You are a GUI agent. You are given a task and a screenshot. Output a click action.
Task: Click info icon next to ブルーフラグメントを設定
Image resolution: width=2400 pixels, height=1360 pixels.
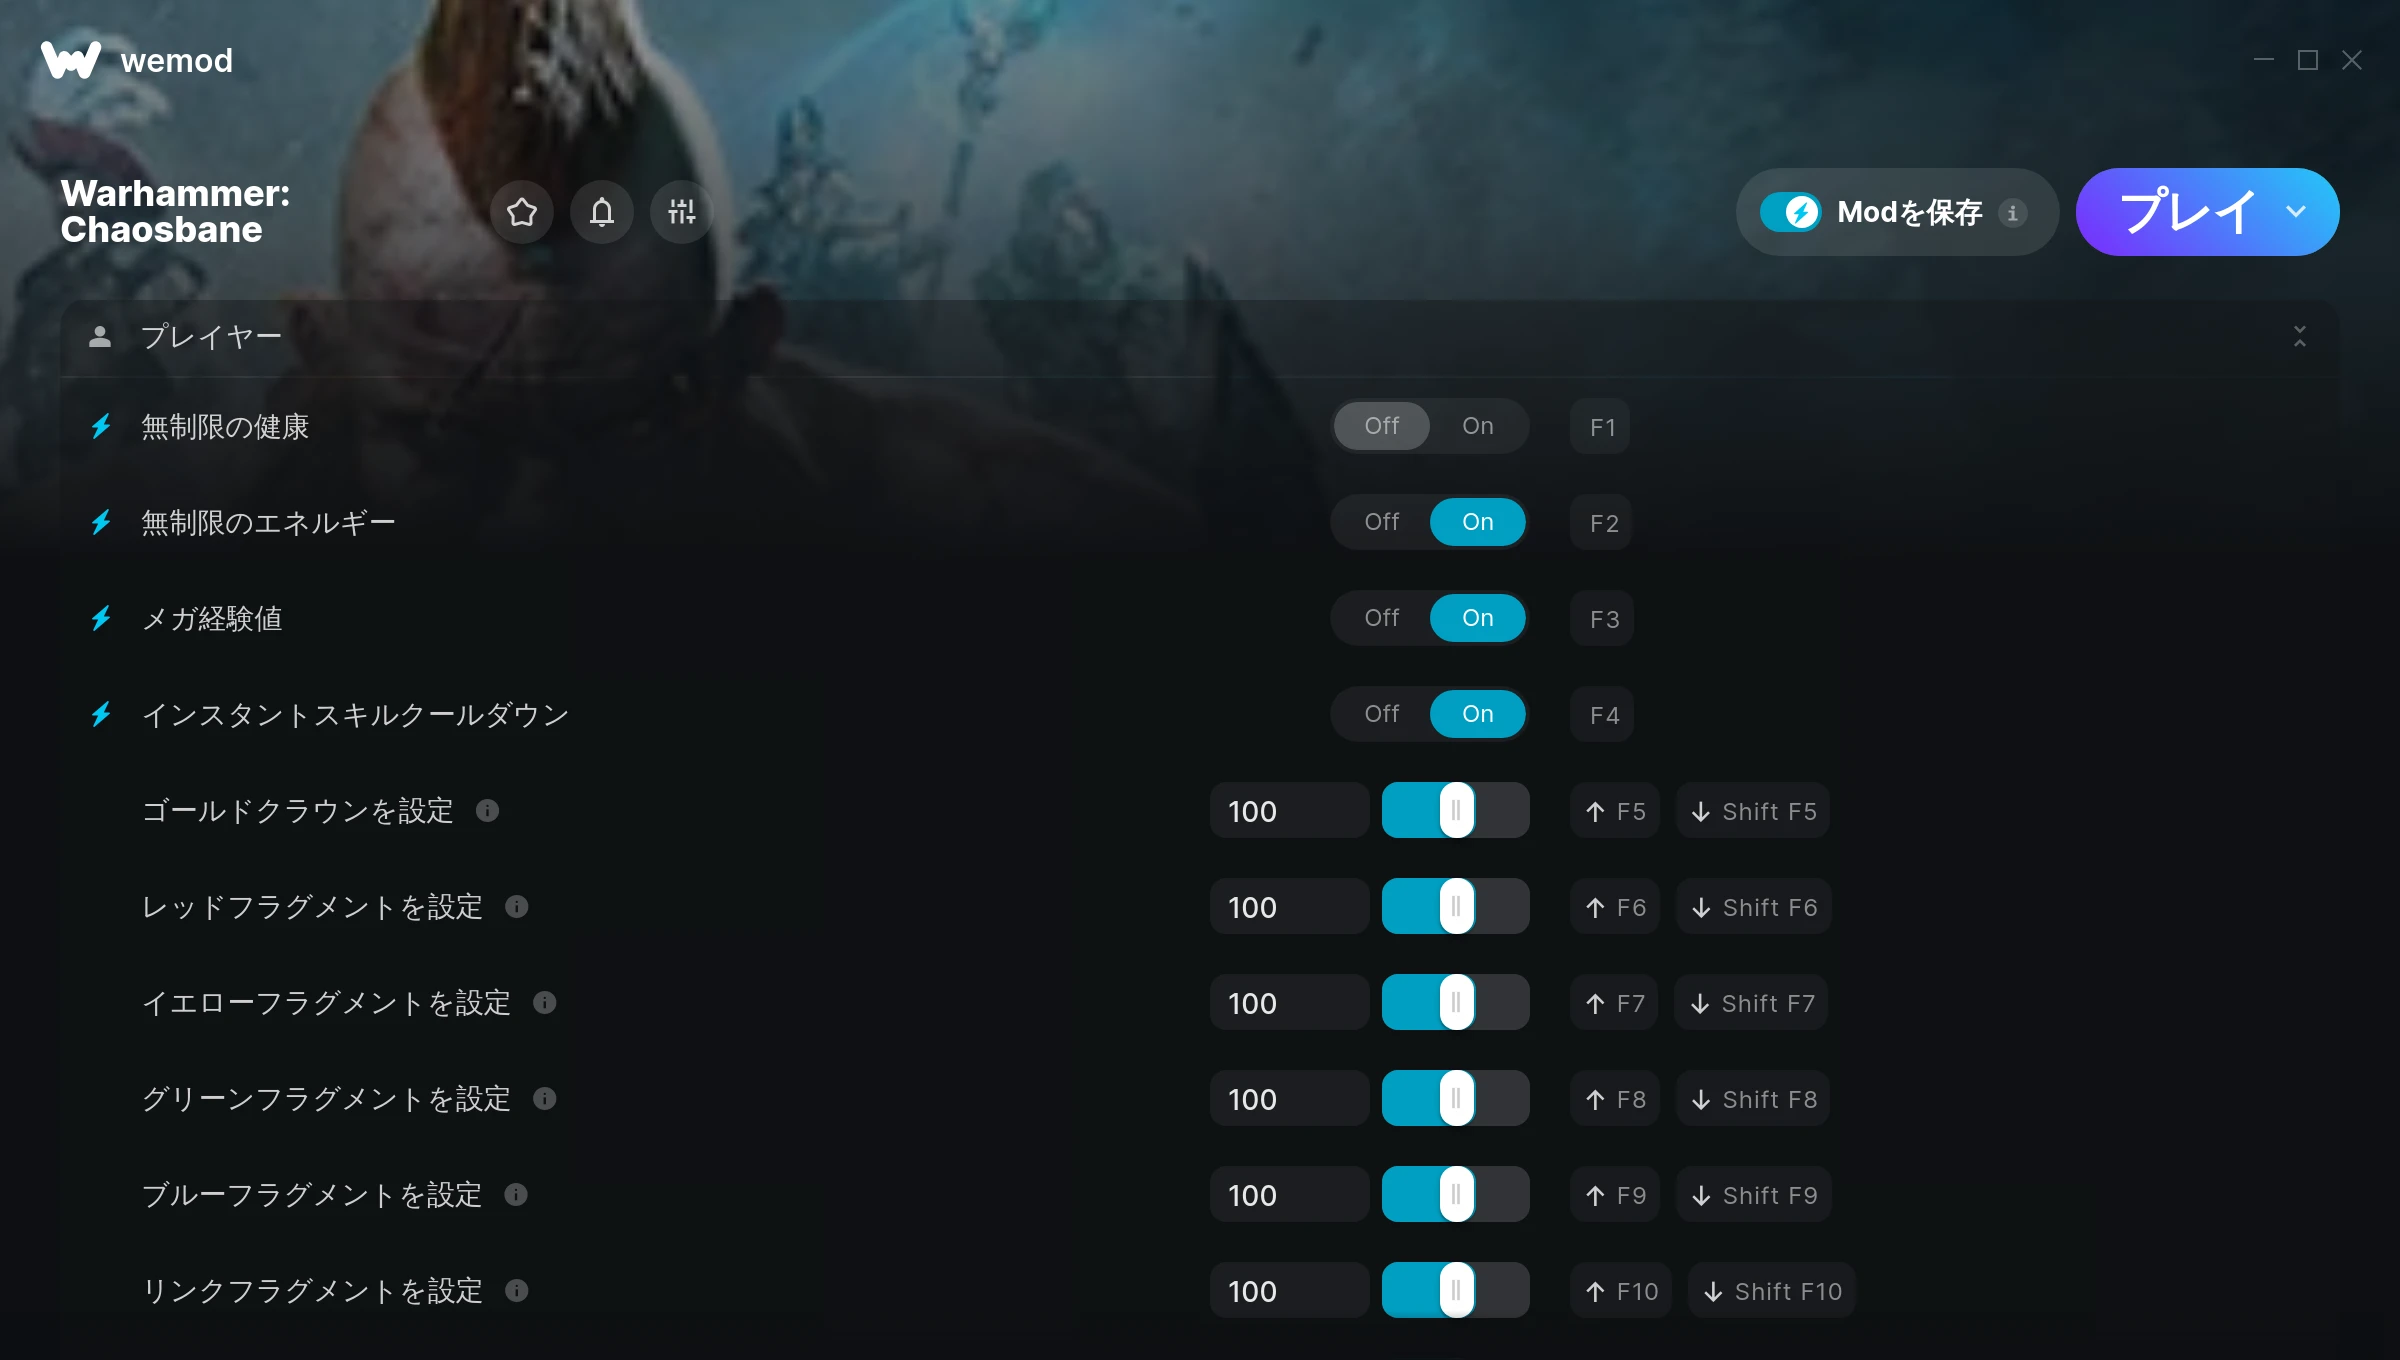pyautogui.click(x=516, y=1194)
